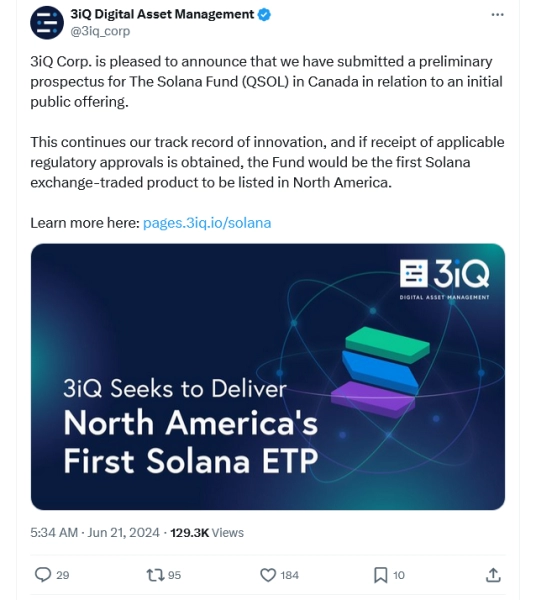Screen dimensions: 536x600
Task: Click the 3iQ logo in the image
Action: (444, 279)
